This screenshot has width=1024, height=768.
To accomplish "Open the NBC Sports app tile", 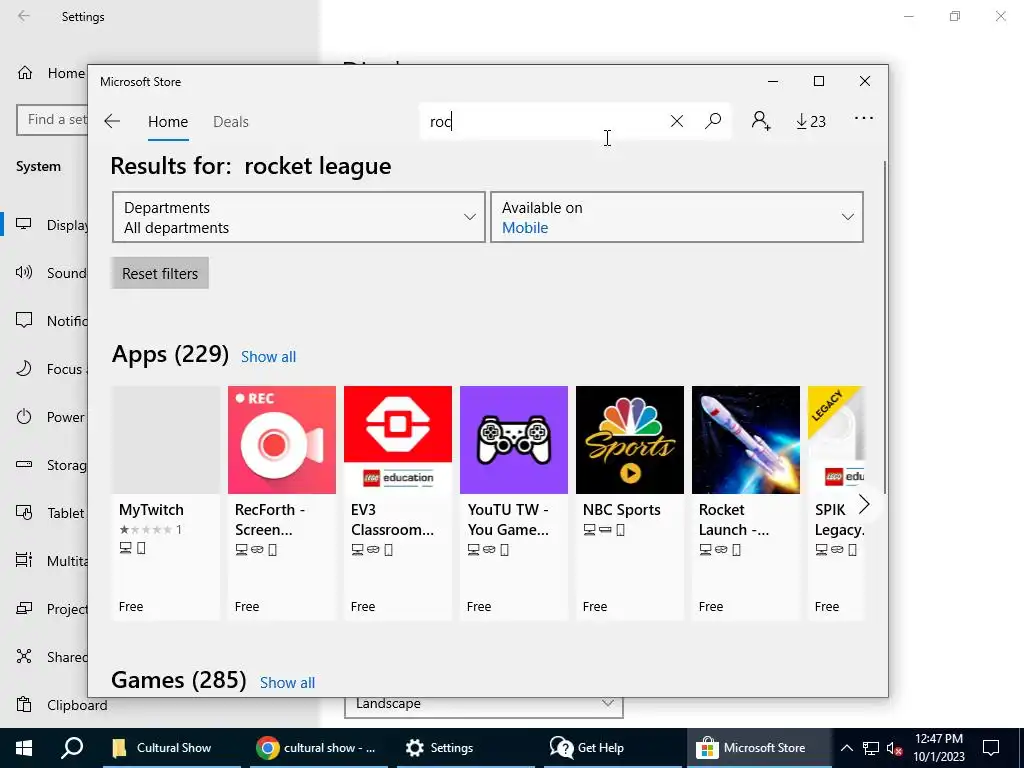I will 630,503.
